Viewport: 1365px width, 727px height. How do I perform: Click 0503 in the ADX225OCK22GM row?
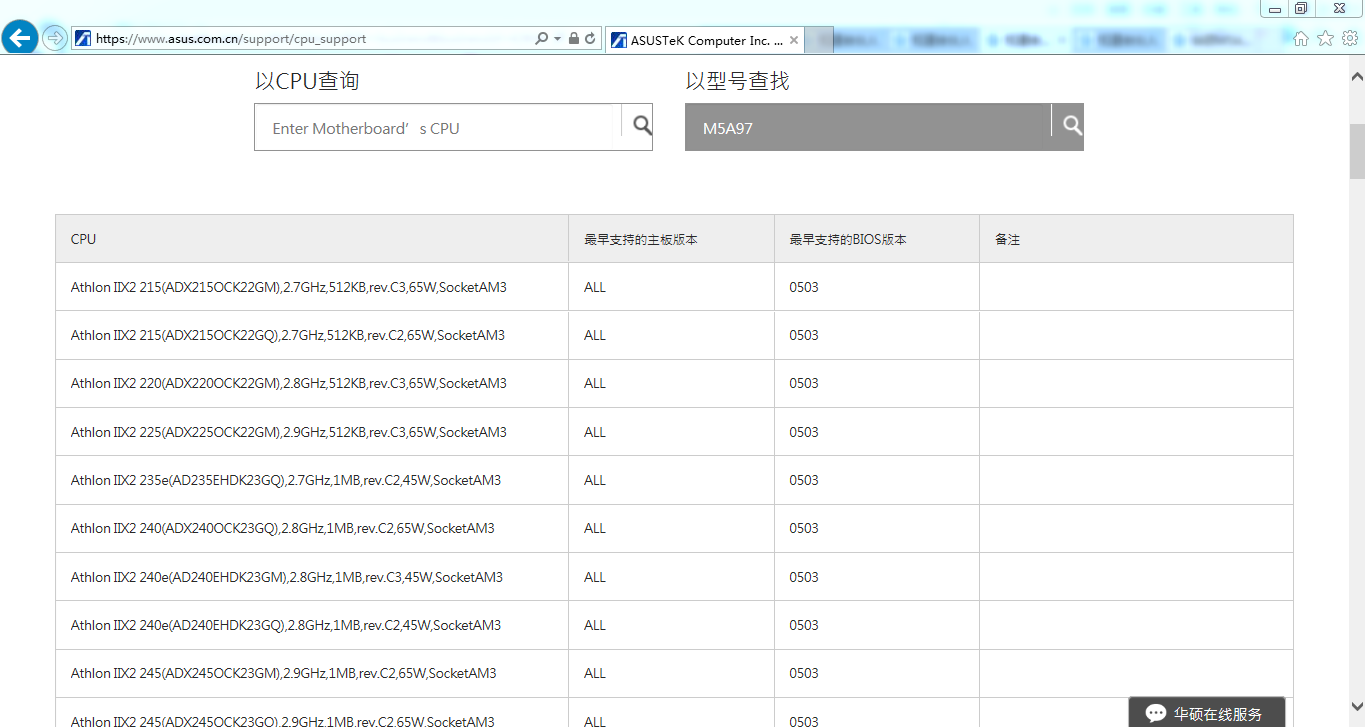tap(804, 432)
